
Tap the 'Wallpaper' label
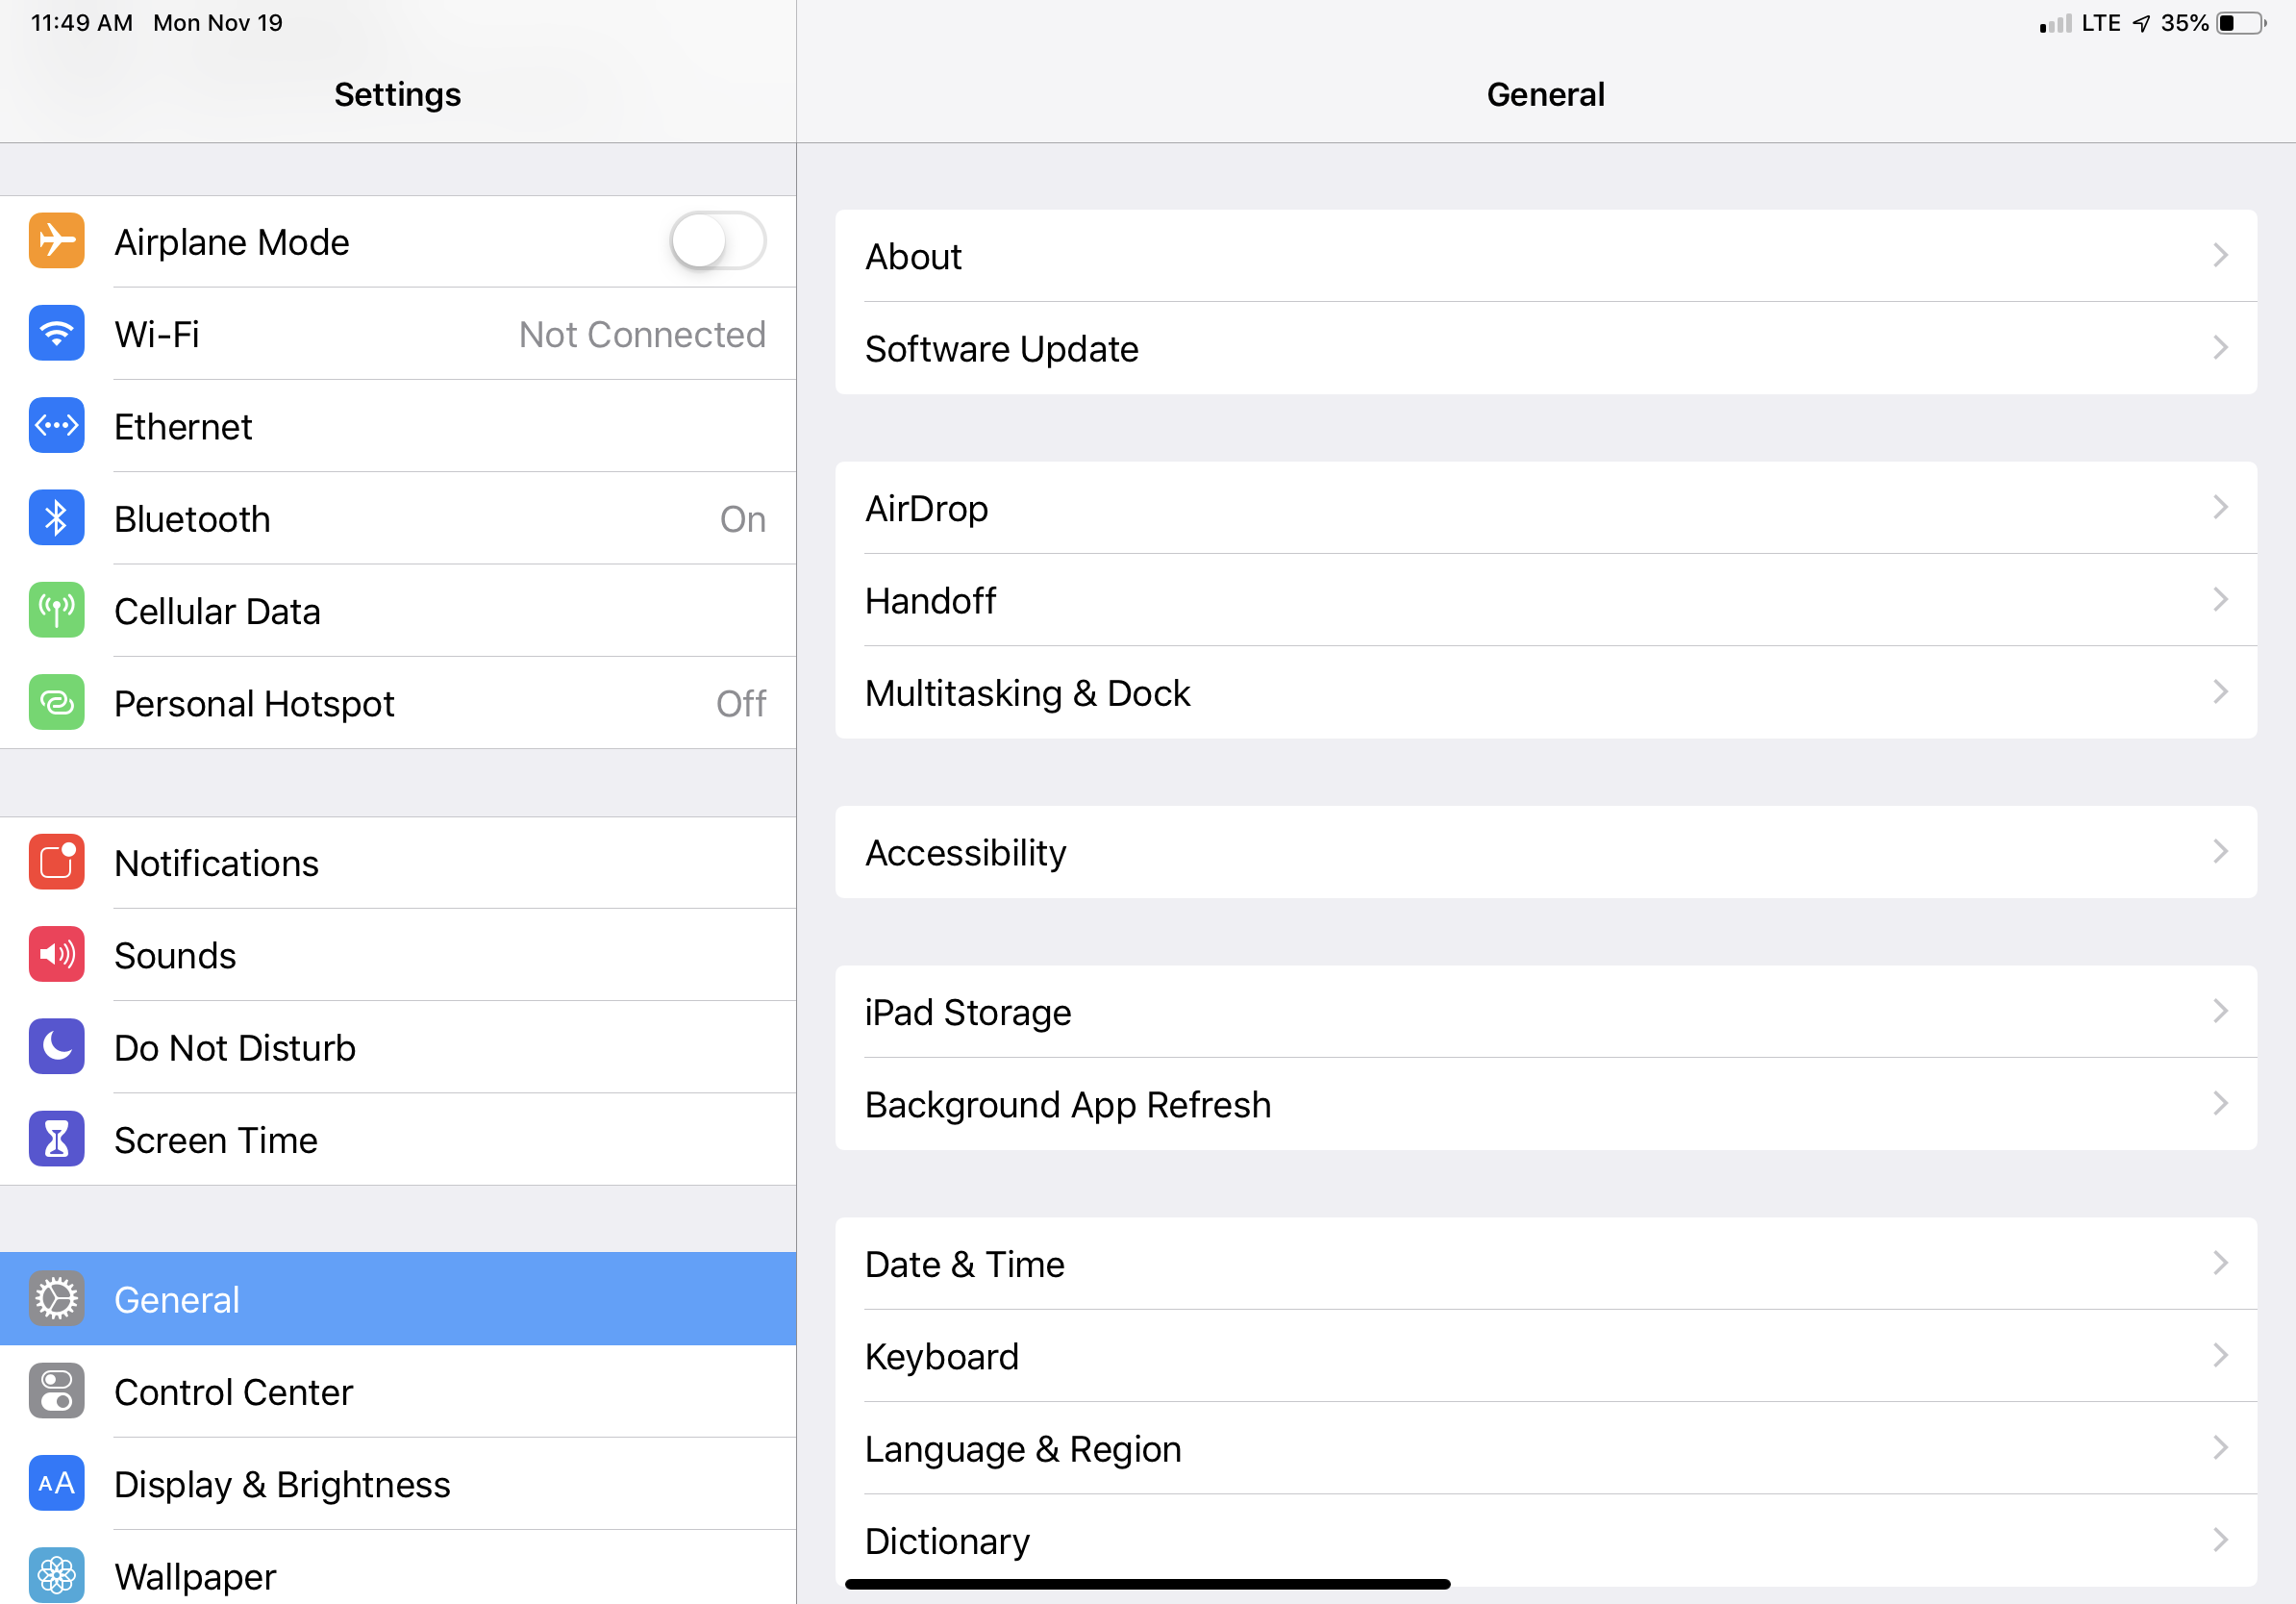tap(195, 1577)
